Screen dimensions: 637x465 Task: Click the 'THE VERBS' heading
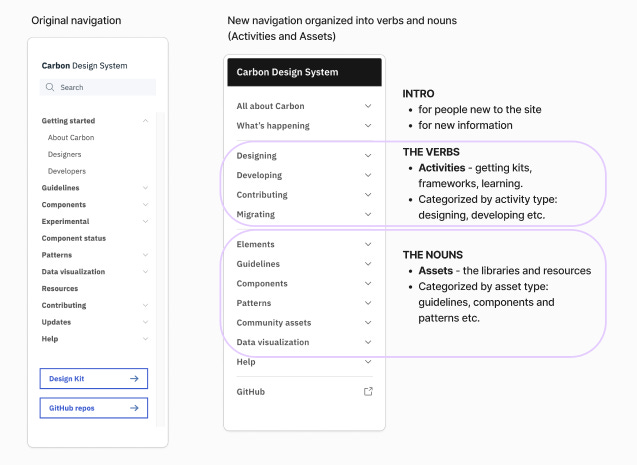431,152
